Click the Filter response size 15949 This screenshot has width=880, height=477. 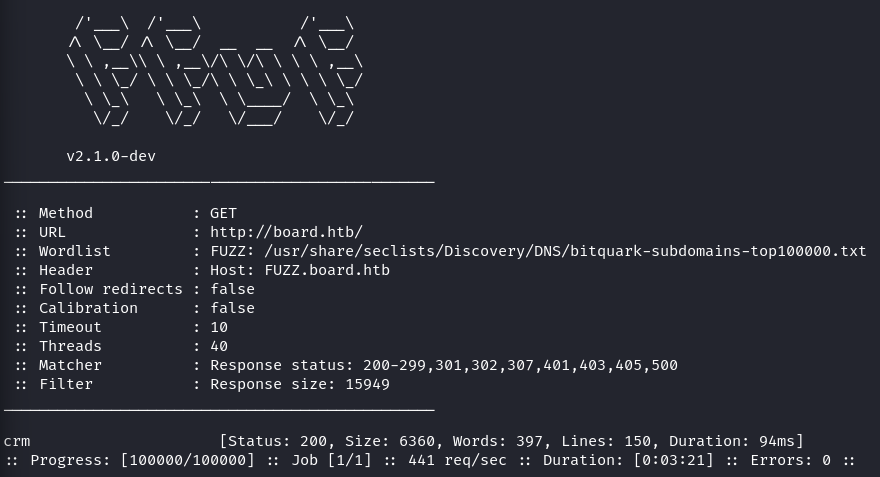(300, 384)
